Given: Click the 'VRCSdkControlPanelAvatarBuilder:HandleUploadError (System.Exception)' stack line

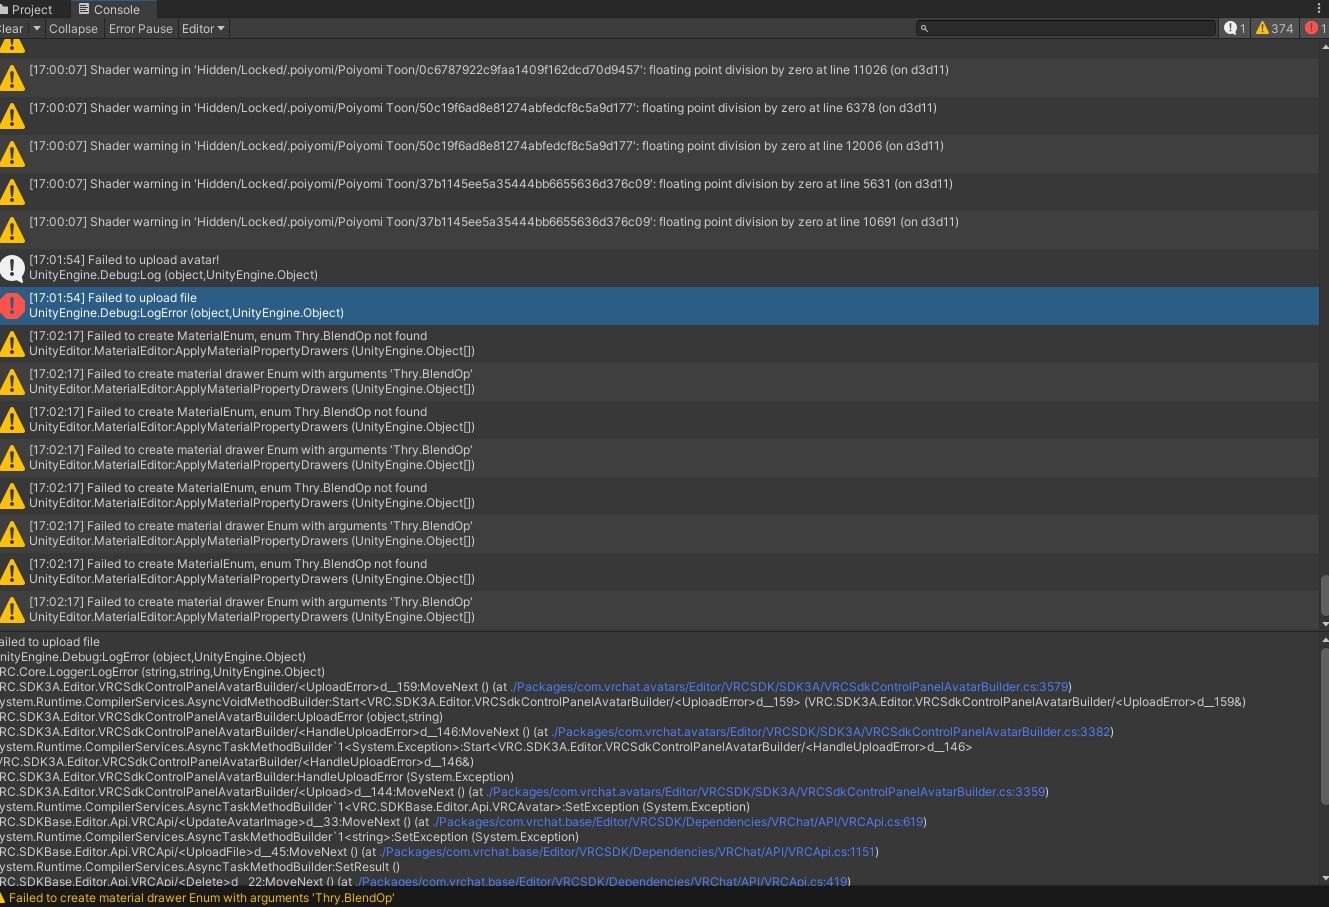Looking at the screenshot, I should click(x=257, y=777).
